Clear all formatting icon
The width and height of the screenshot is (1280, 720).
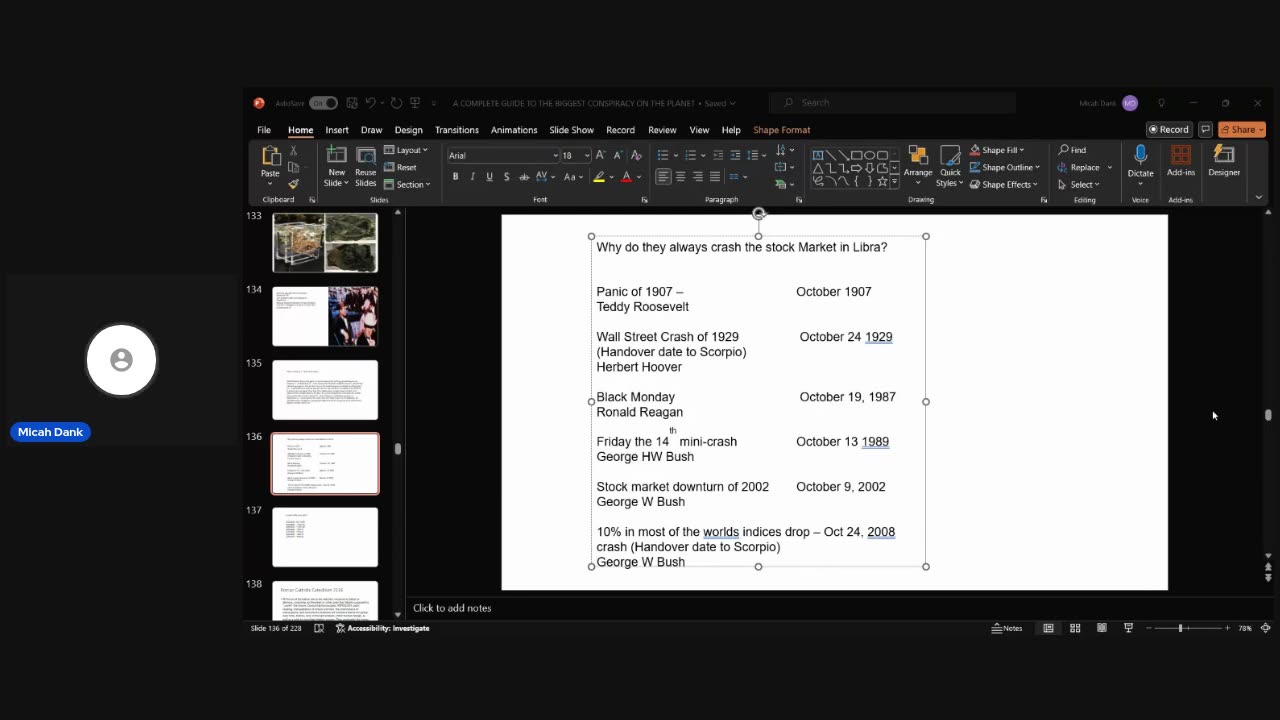[x=635, y=155]
